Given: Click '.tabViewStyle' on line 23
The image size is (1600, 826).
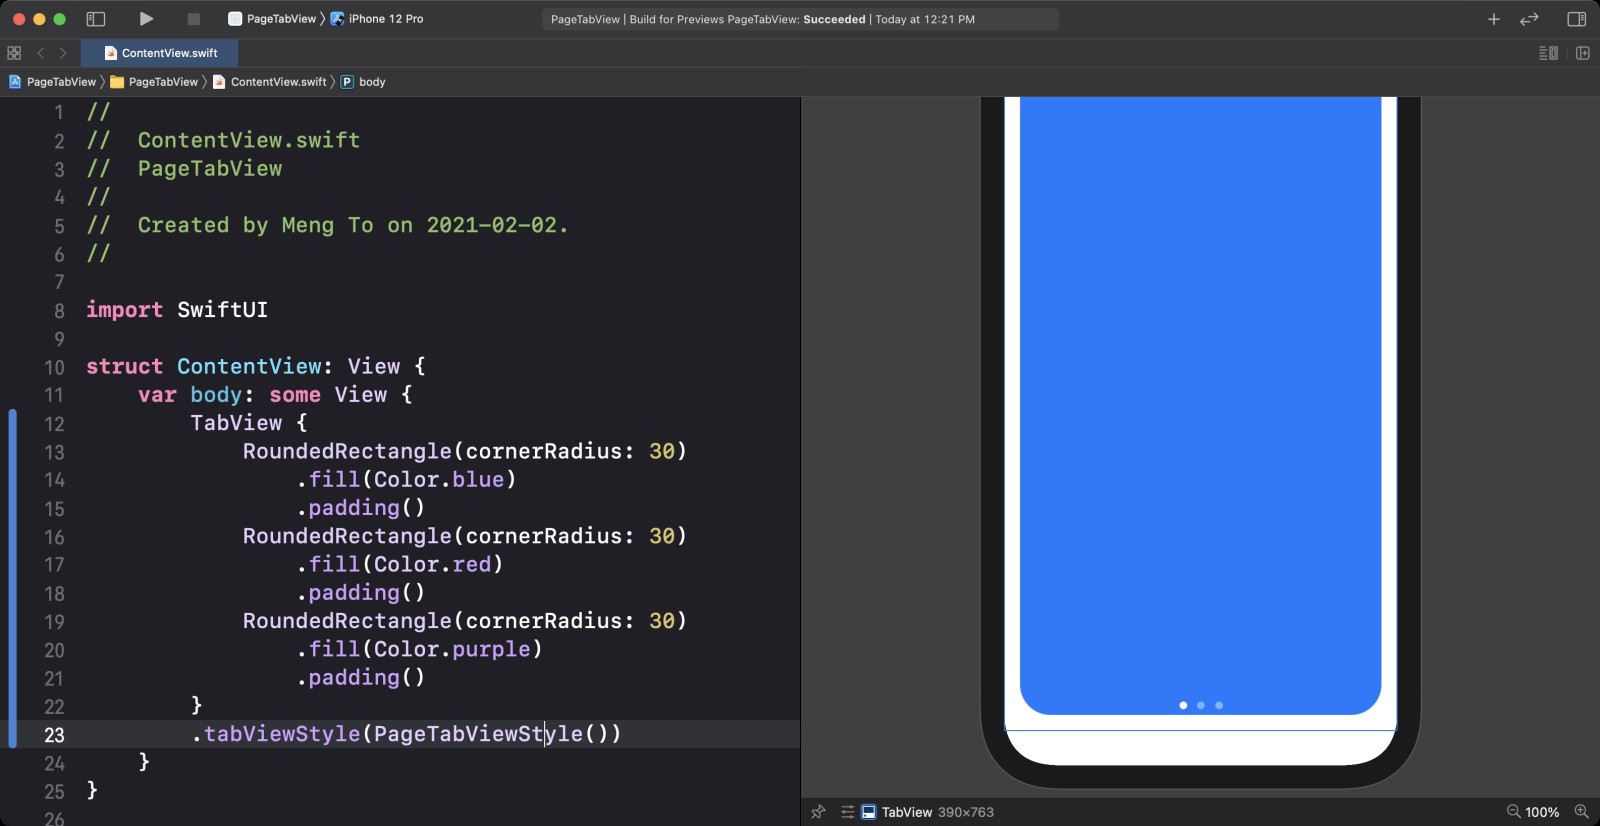Looking at the screenshot, I should 275,734.
